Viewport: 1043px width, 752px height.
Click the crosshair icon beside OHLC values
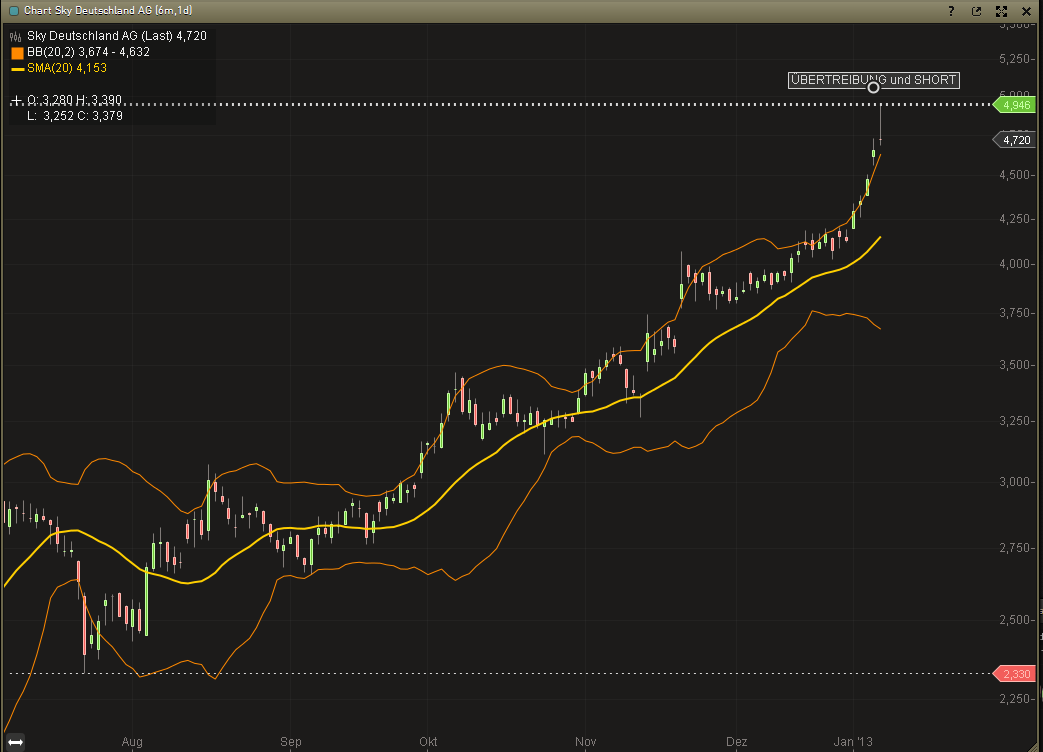pos(16,100)
